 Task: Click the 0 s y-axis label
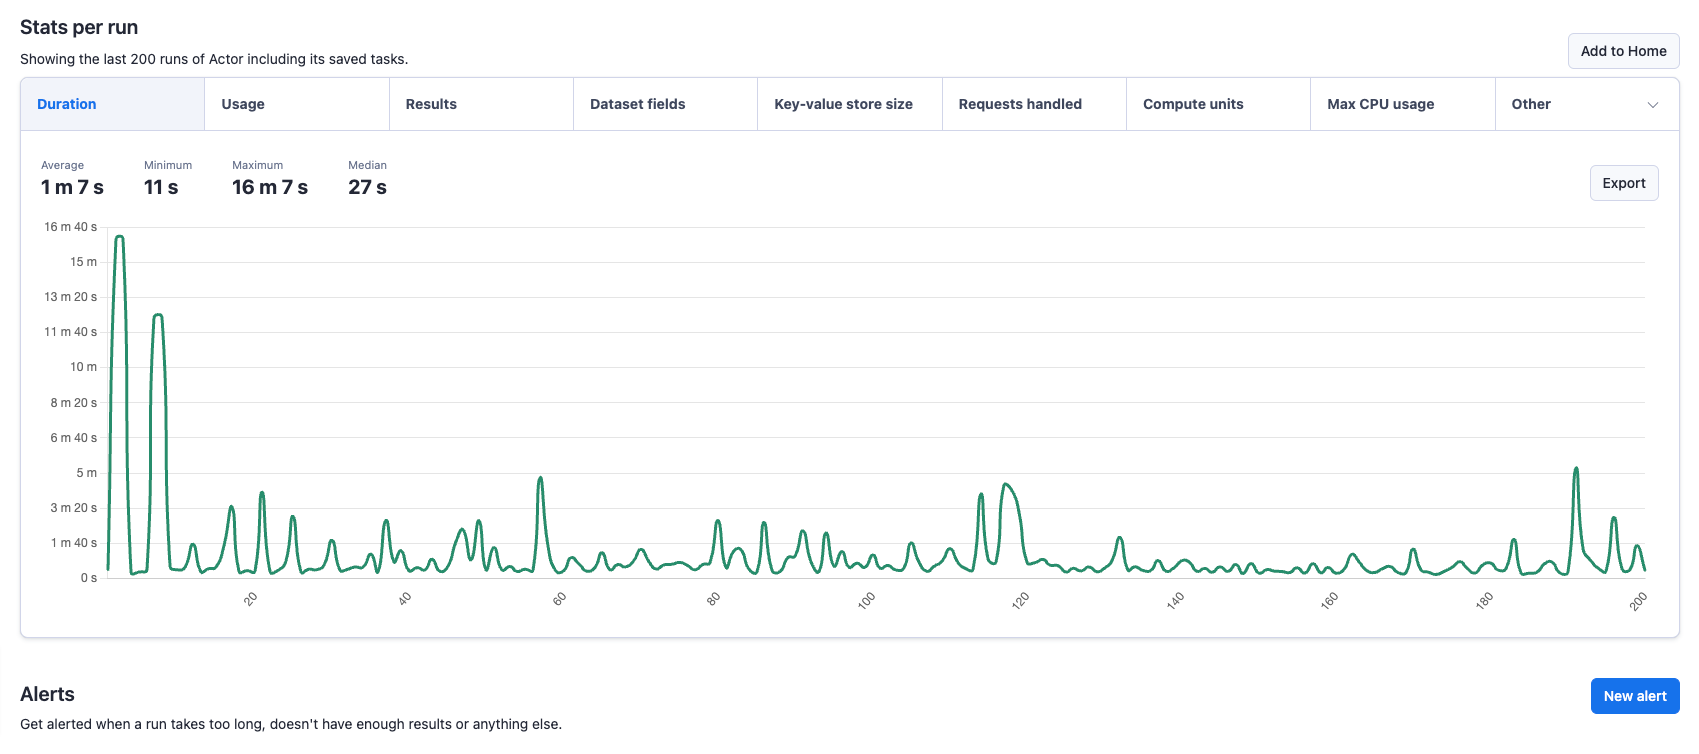click(x=89, y=578)
